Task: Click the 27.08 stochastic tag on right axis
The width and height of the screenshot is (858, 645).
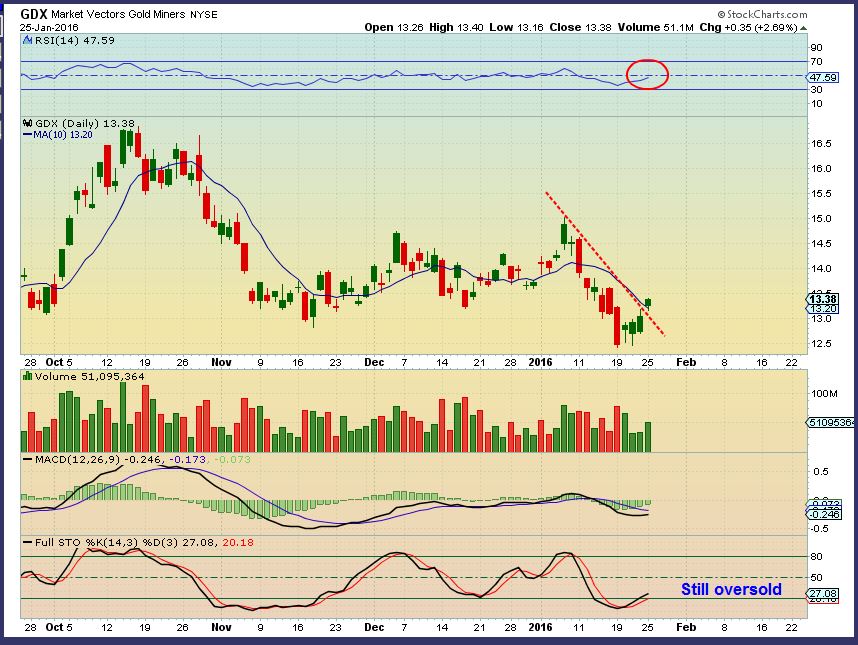Action: (824, 594)
